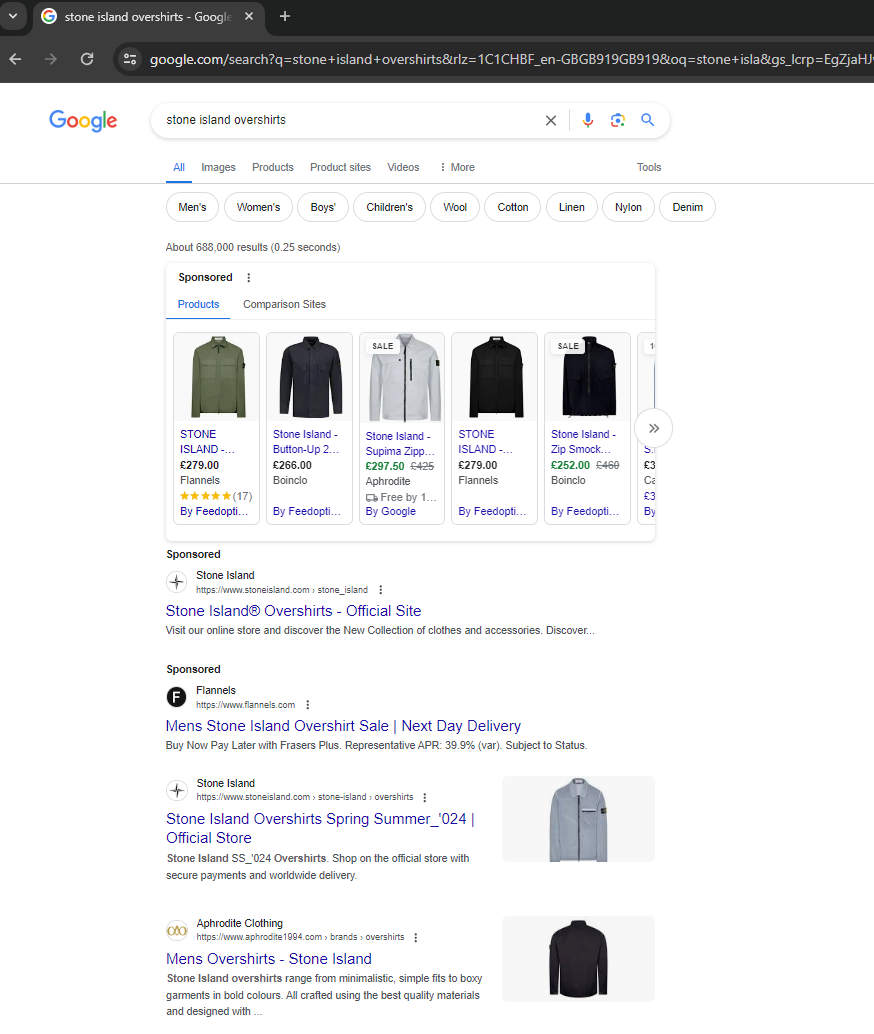Open three-dot menu for Stone Island ad

coord(381,590)
